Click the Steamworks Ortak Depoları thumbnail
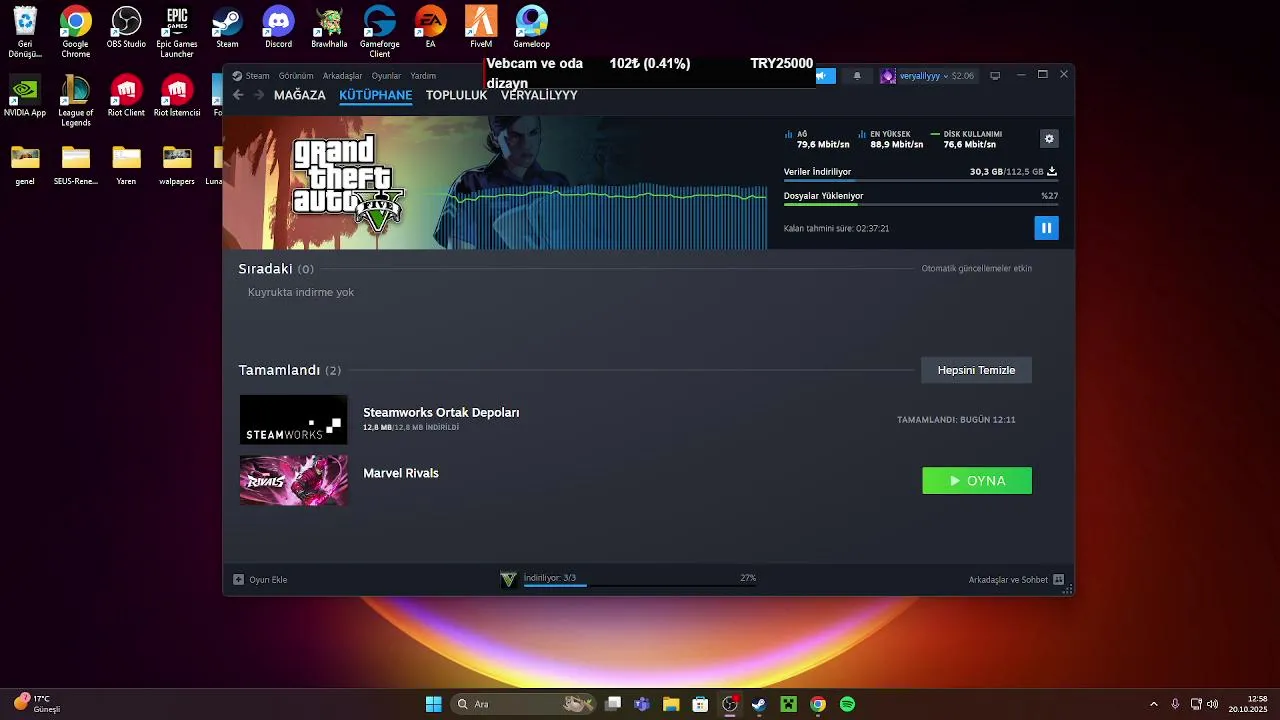Screen dimensions: 1280x720 (294, 420)
